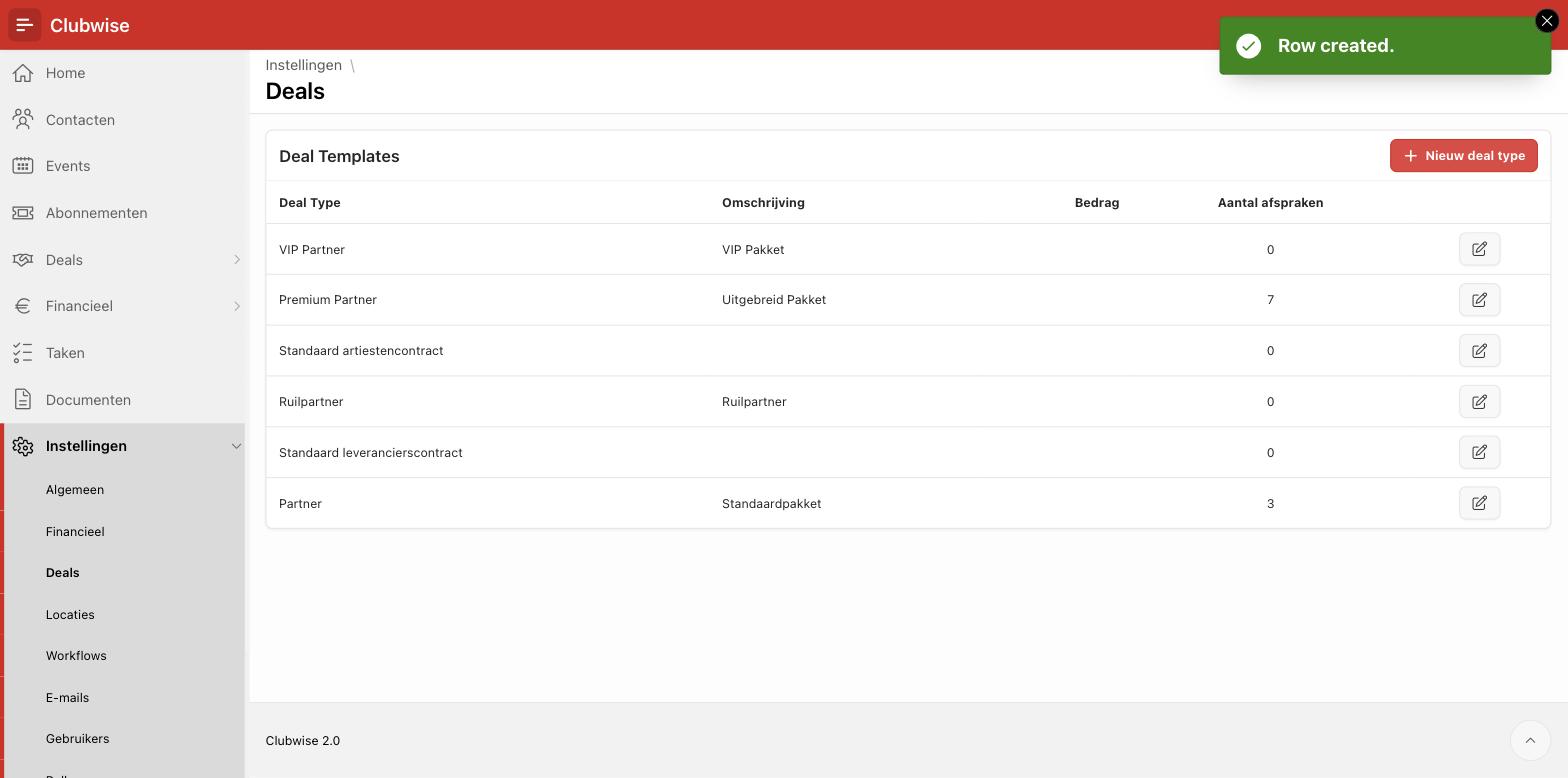Screen dimensions: 1568x778
Task: Click the Deals handshake icon
Action: point(23,260)
